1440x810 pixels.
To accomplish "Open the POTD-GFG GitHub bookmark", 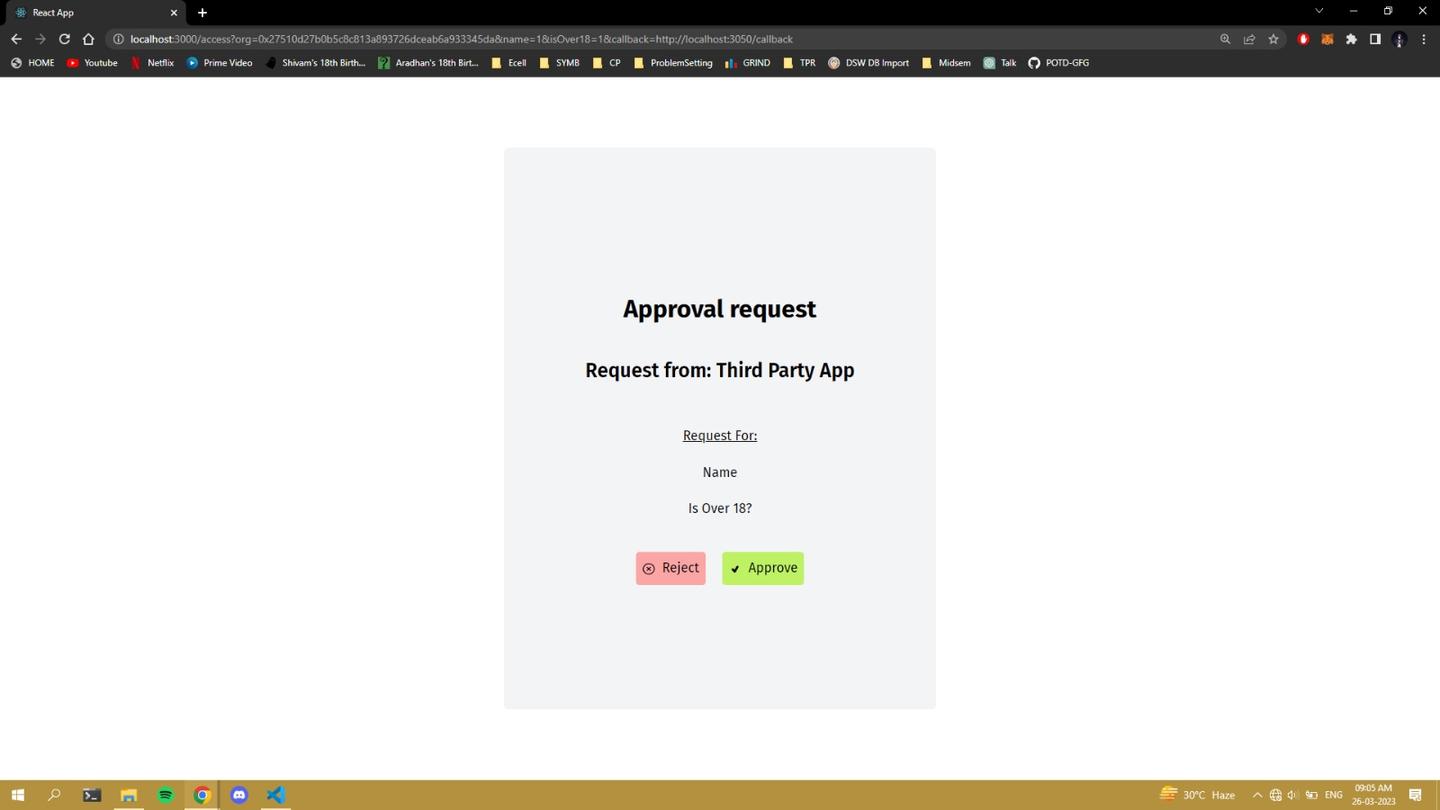I will 1058,62.
